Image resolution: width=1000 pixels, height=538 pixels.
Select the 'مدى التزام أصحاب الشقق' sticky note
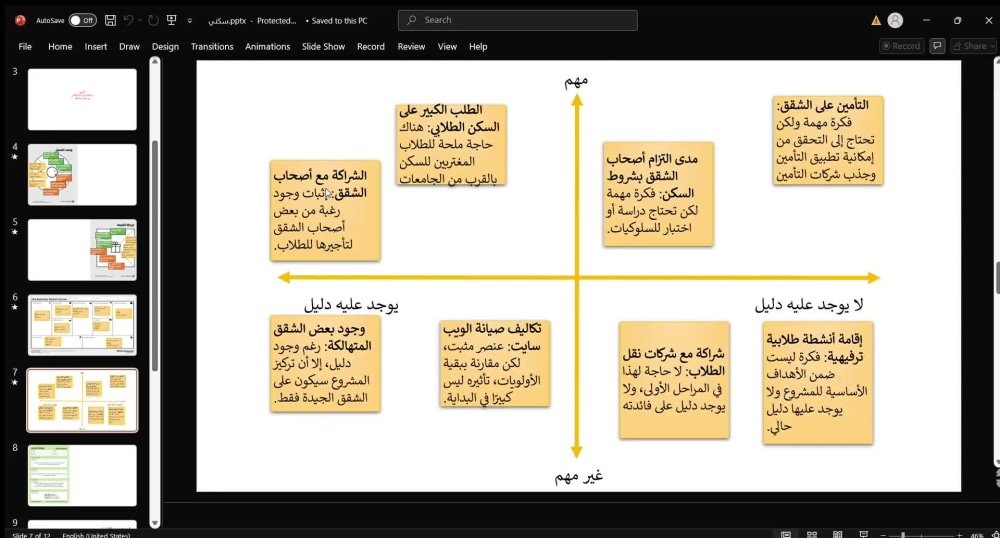pyautogui.click(x=658, y=194)
